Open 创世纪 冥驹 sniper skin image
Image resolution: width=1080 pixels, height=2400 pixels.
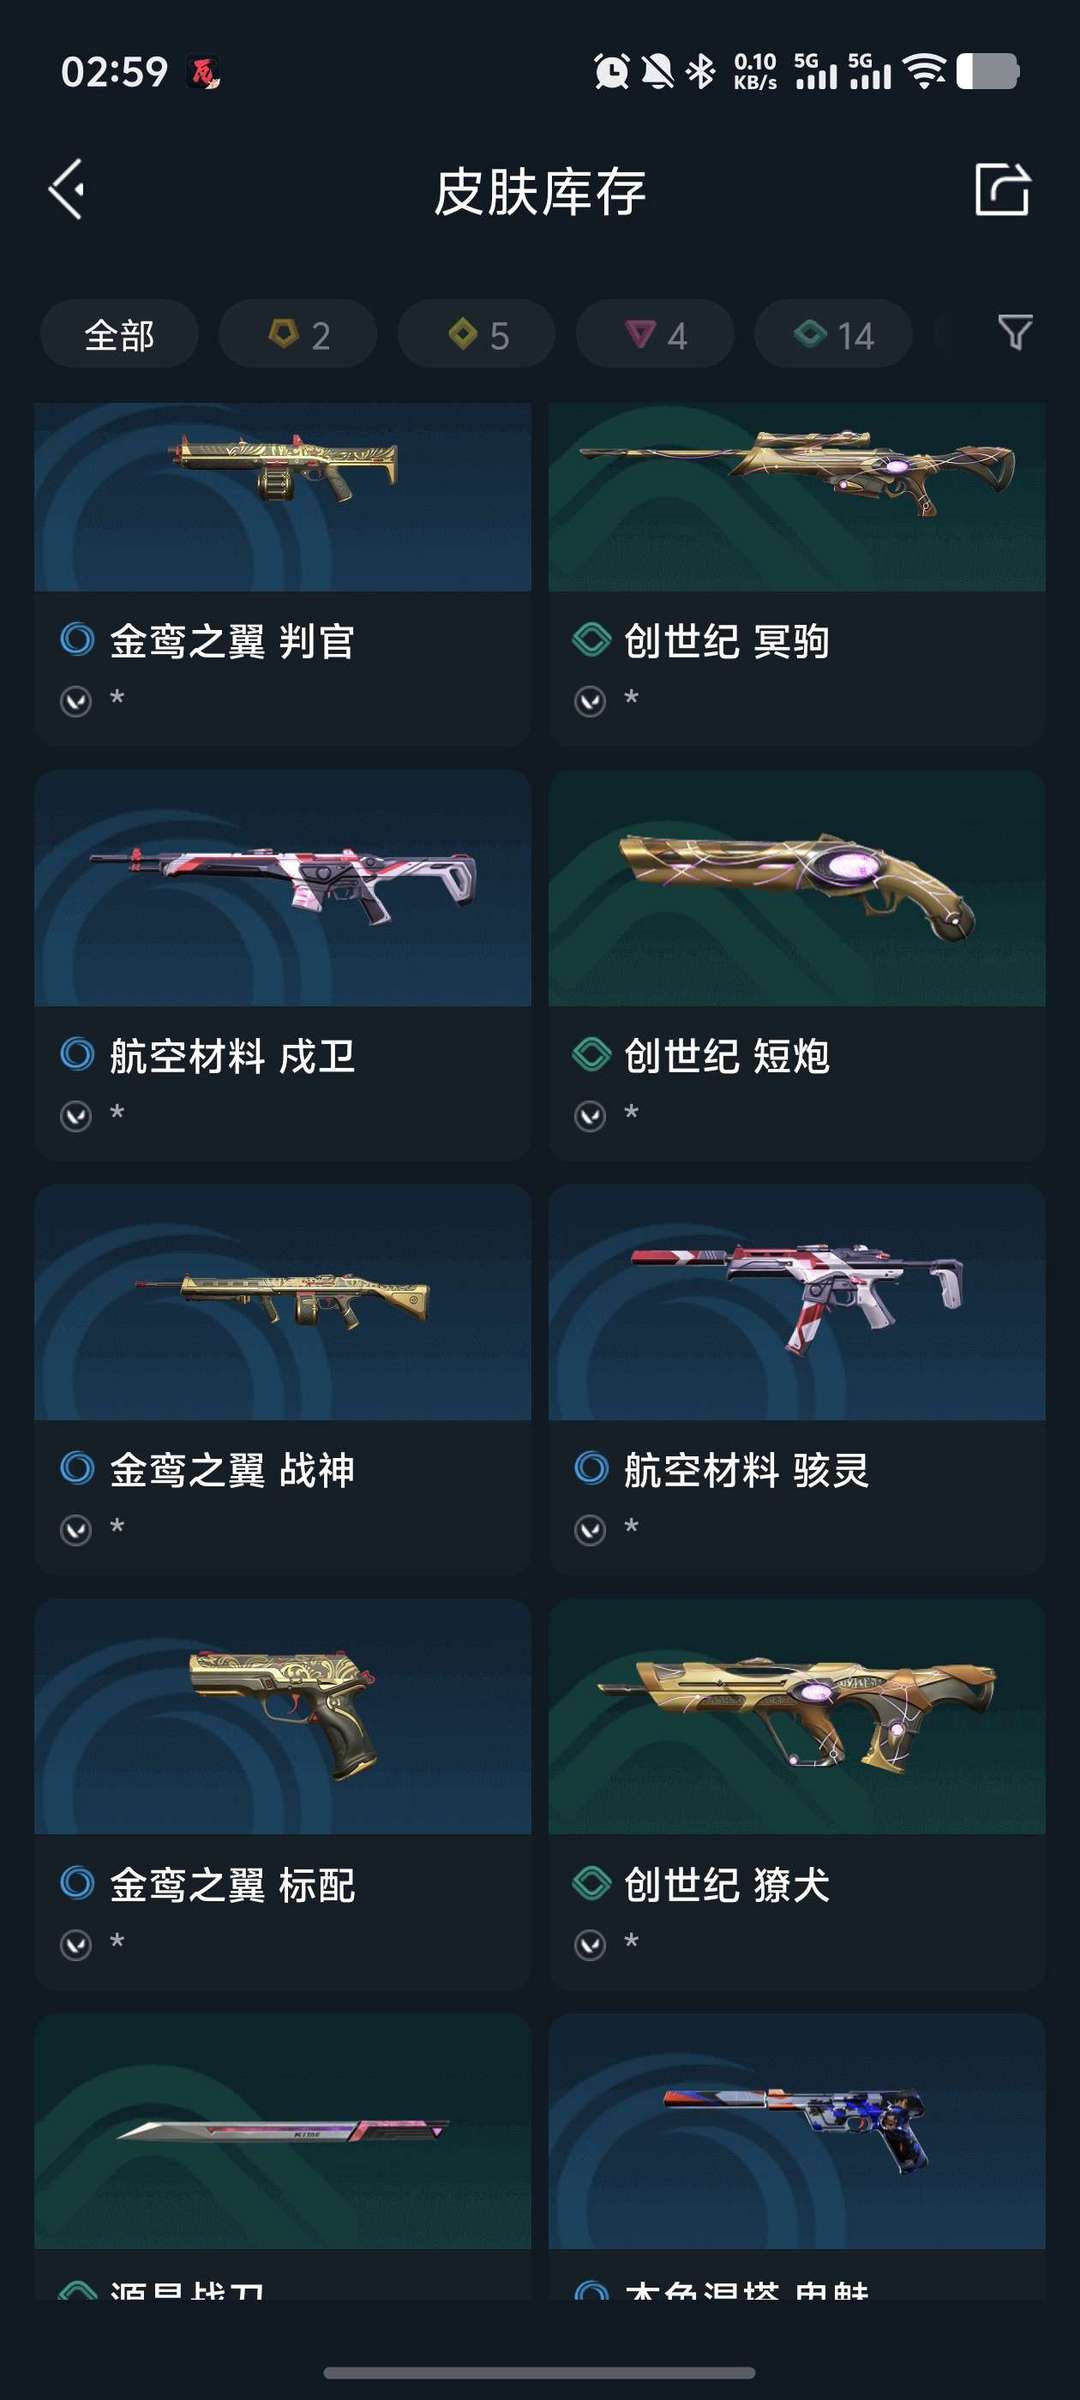point(797,497)
